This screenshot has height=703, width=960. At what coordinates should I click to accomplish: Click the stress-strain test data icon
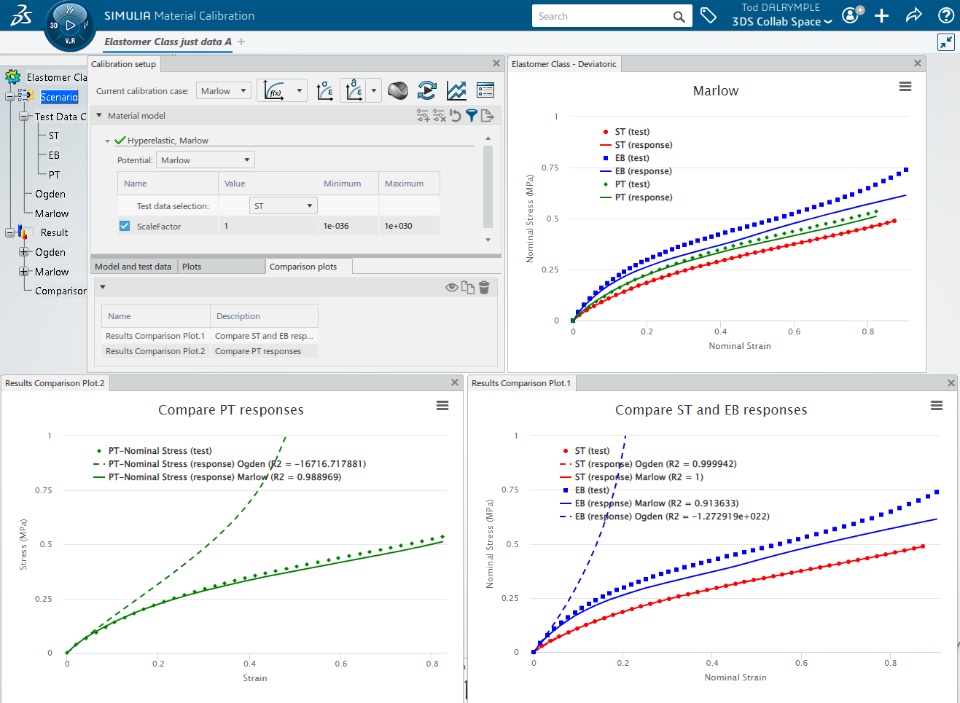click(x=324, y=91)
